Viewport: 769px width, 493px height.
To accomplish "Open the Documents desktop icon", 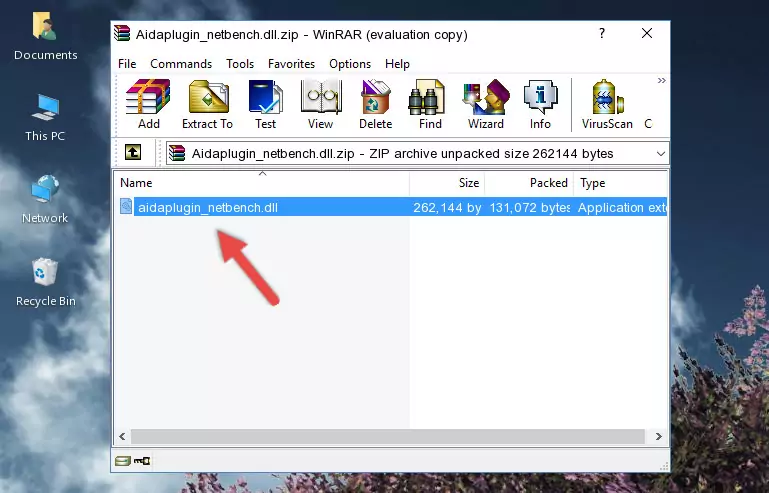I will pyautogui.click(x=45, y=37).
